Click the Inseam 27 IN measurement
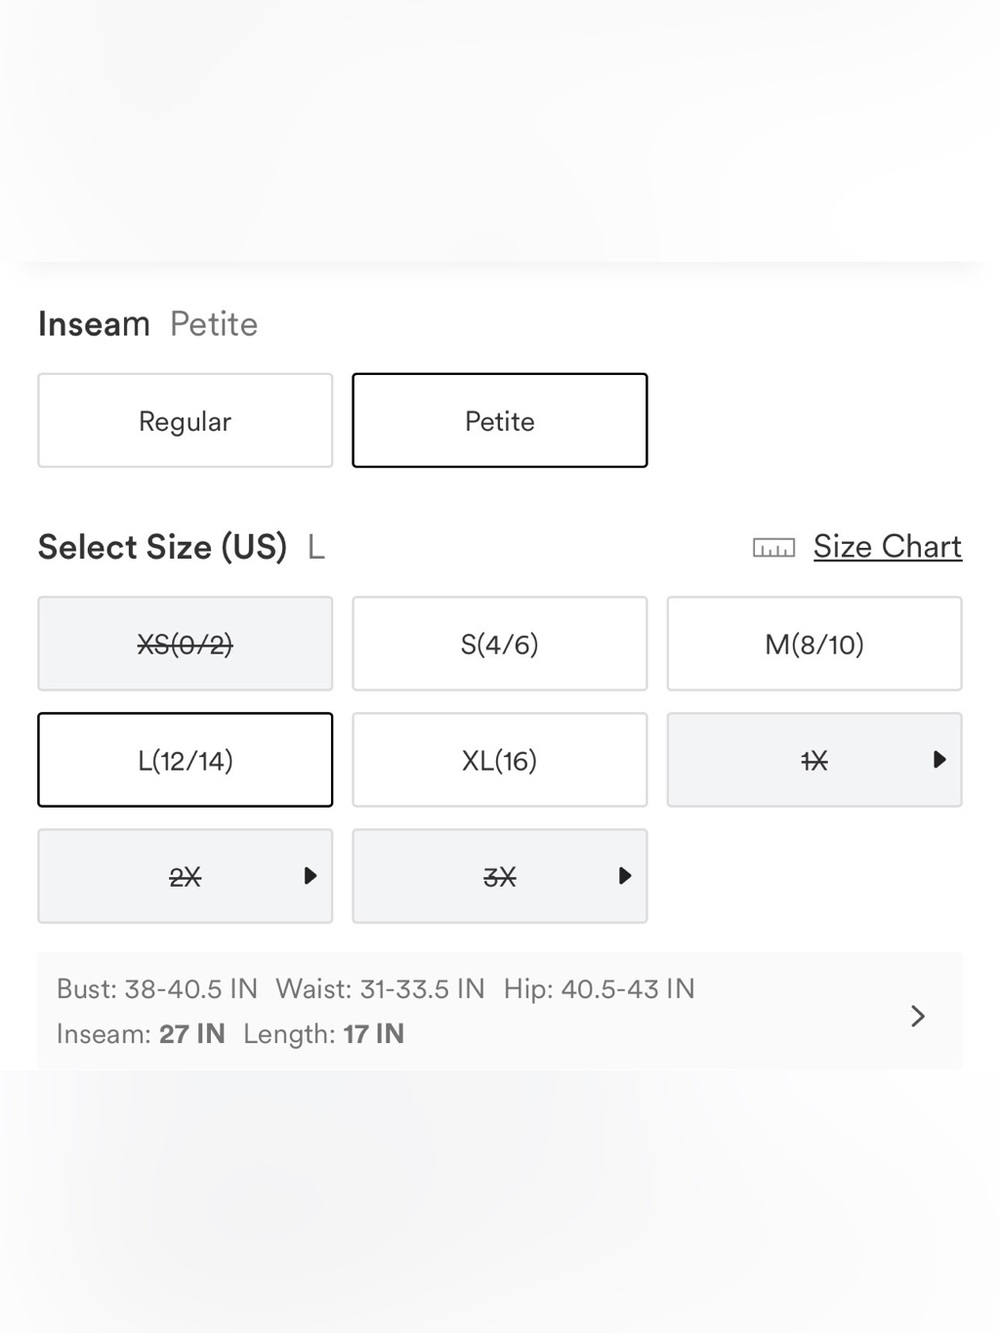 point(141,1034)
